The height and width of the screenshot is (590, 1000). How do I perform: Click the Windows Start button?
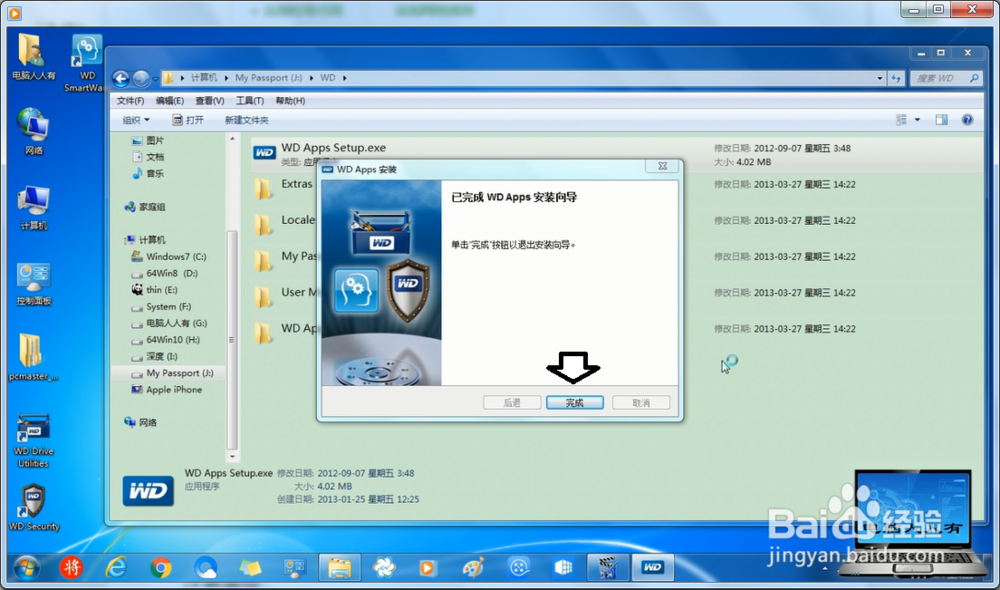(x=26, y=567)
